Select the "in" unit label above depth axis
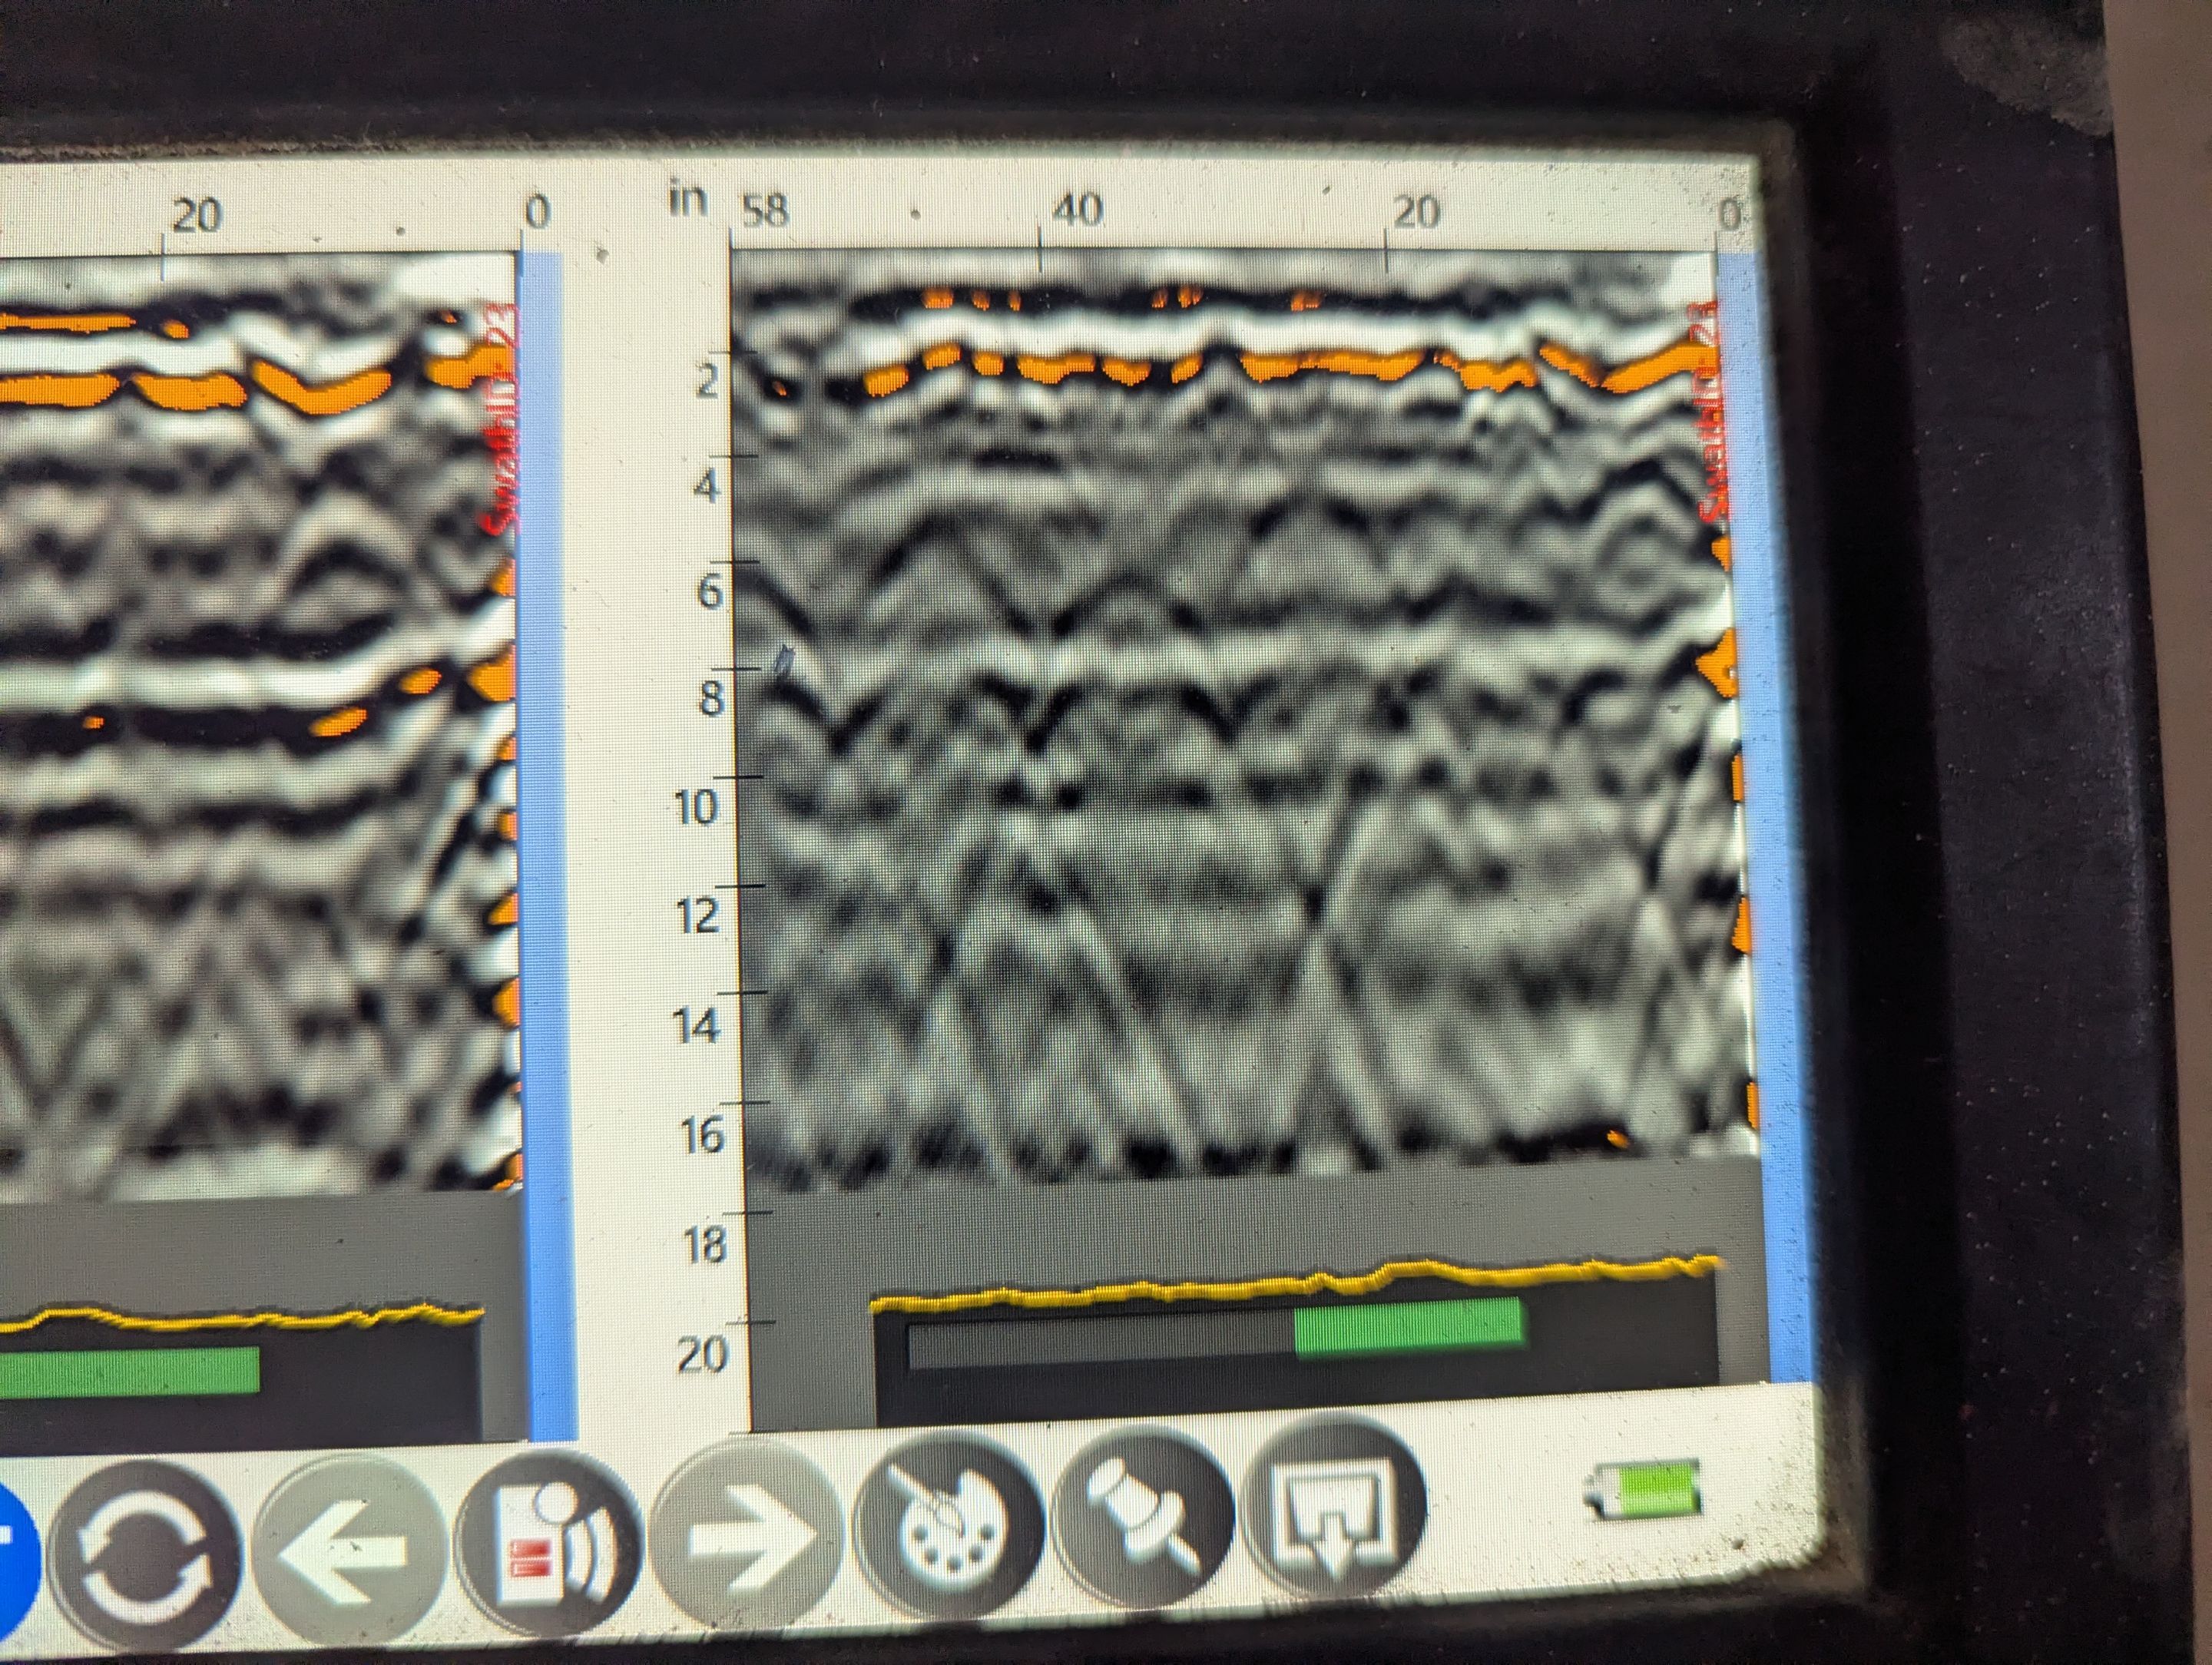2212x1665 pixels. 687,199
